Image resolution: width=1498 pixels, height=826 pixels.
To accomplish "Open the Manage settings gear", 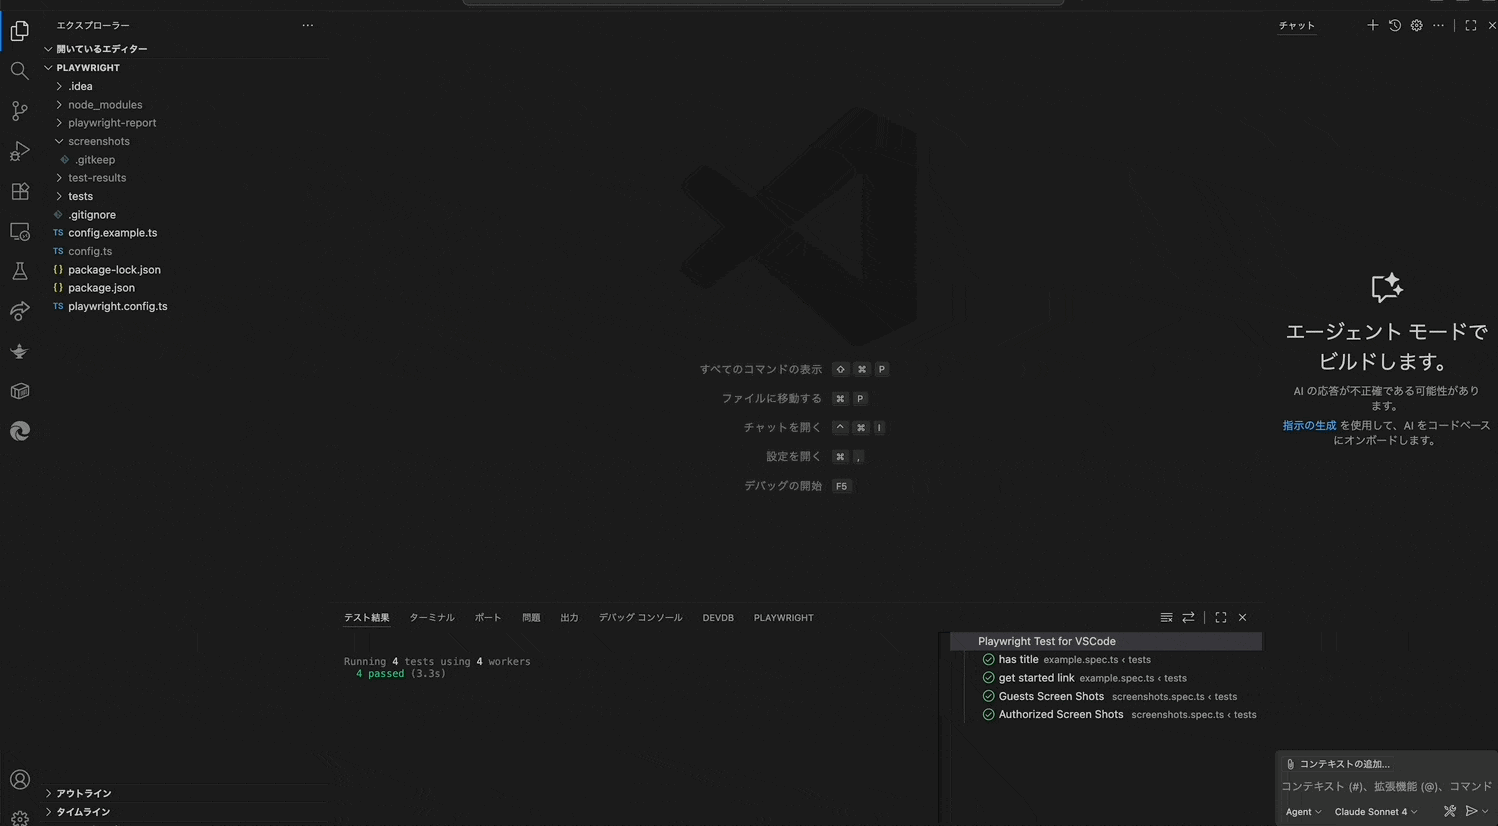I will point(19,818).
